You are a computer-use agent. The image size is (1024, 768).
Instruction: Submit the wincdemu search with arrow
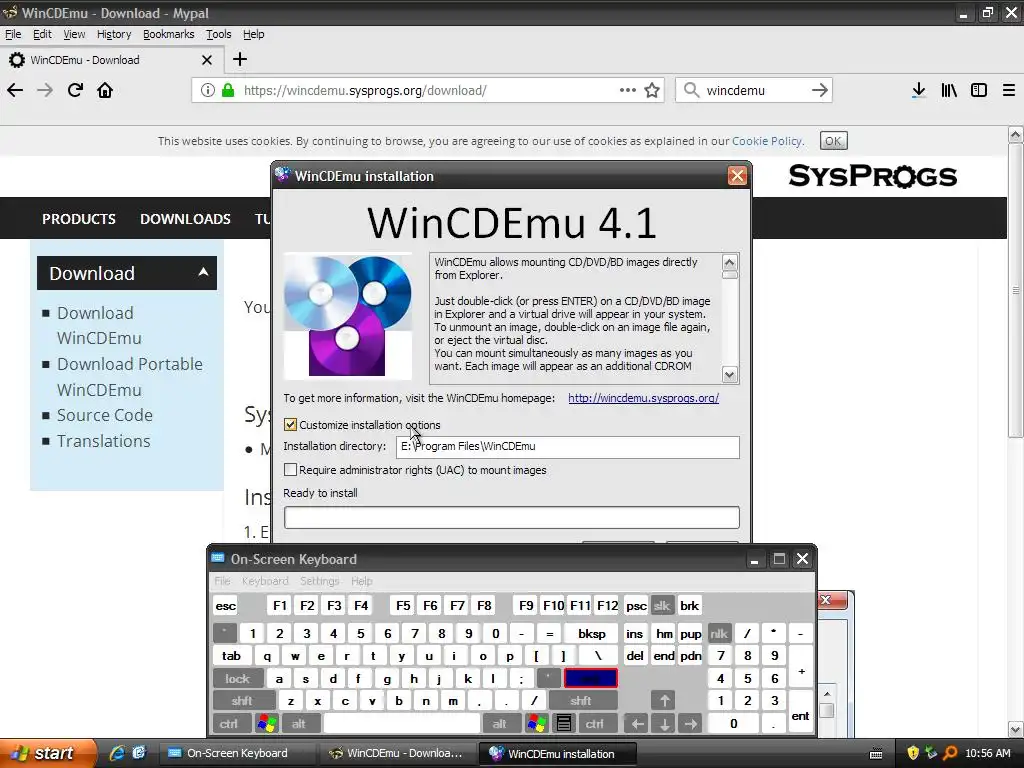[820, 90]
